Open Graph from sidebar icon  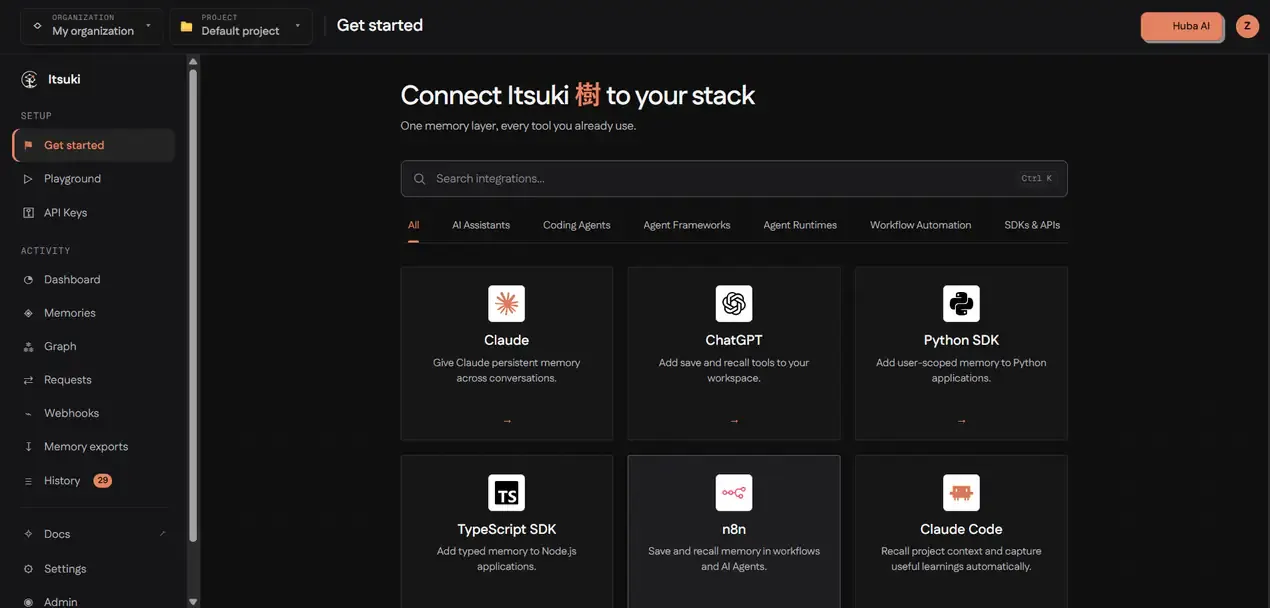click(28, 346)
